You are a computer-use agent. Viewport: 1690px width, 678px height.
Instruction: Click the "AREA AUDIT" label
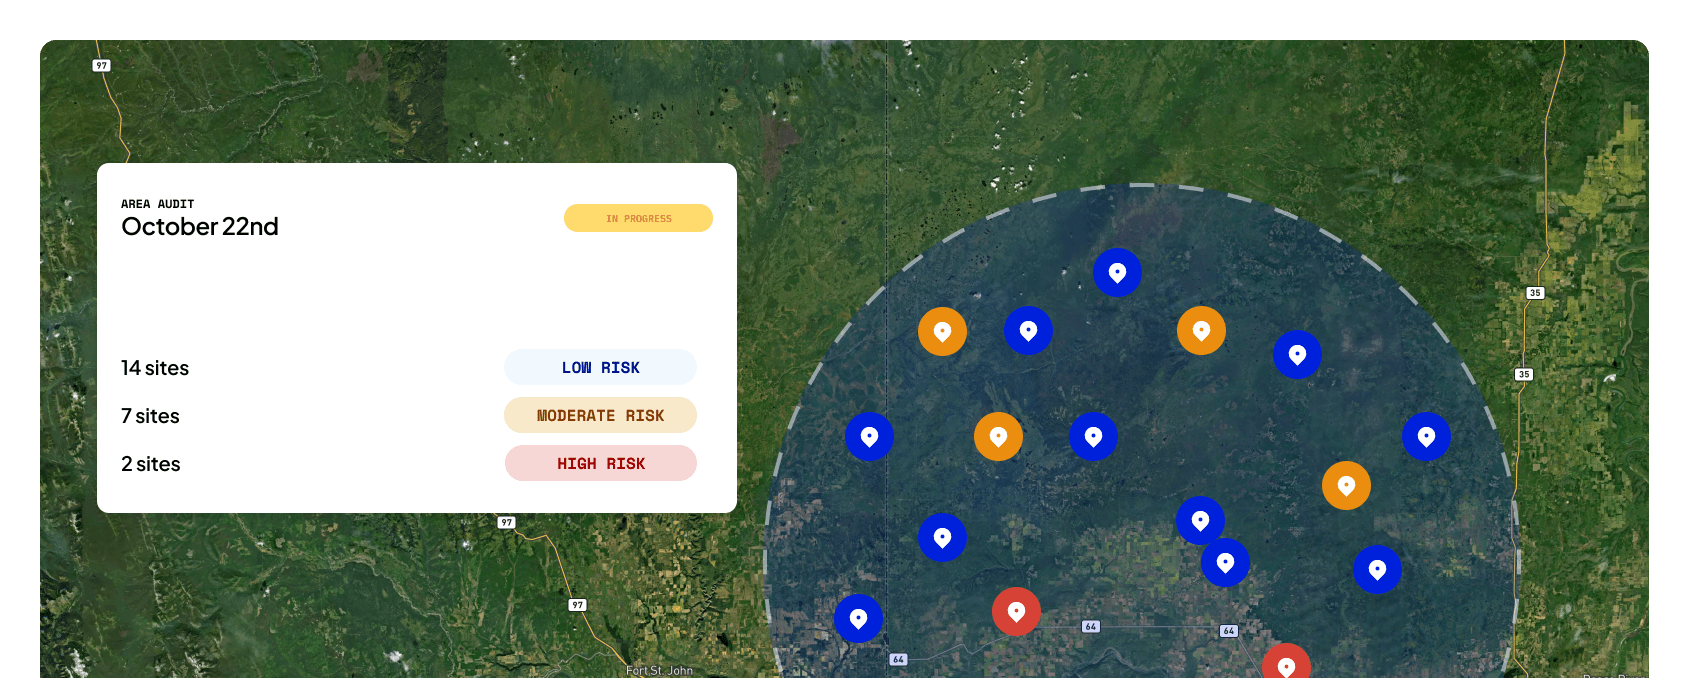[x=158, y=204]
